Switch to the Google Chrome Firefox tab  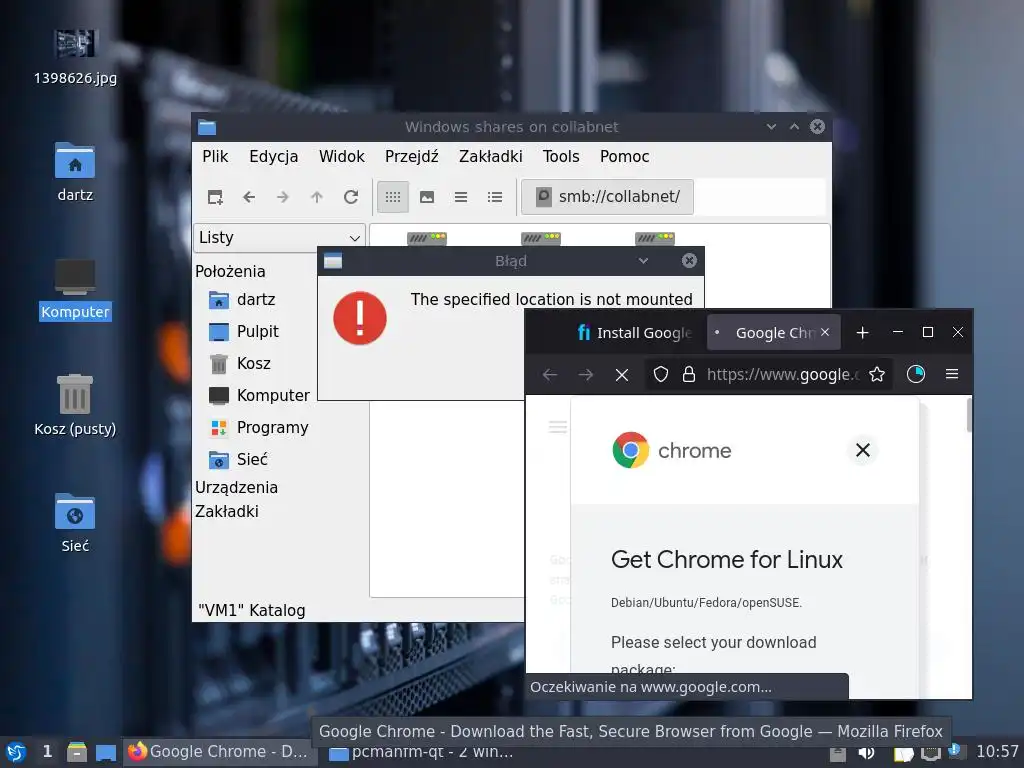(x=773, y=333)
